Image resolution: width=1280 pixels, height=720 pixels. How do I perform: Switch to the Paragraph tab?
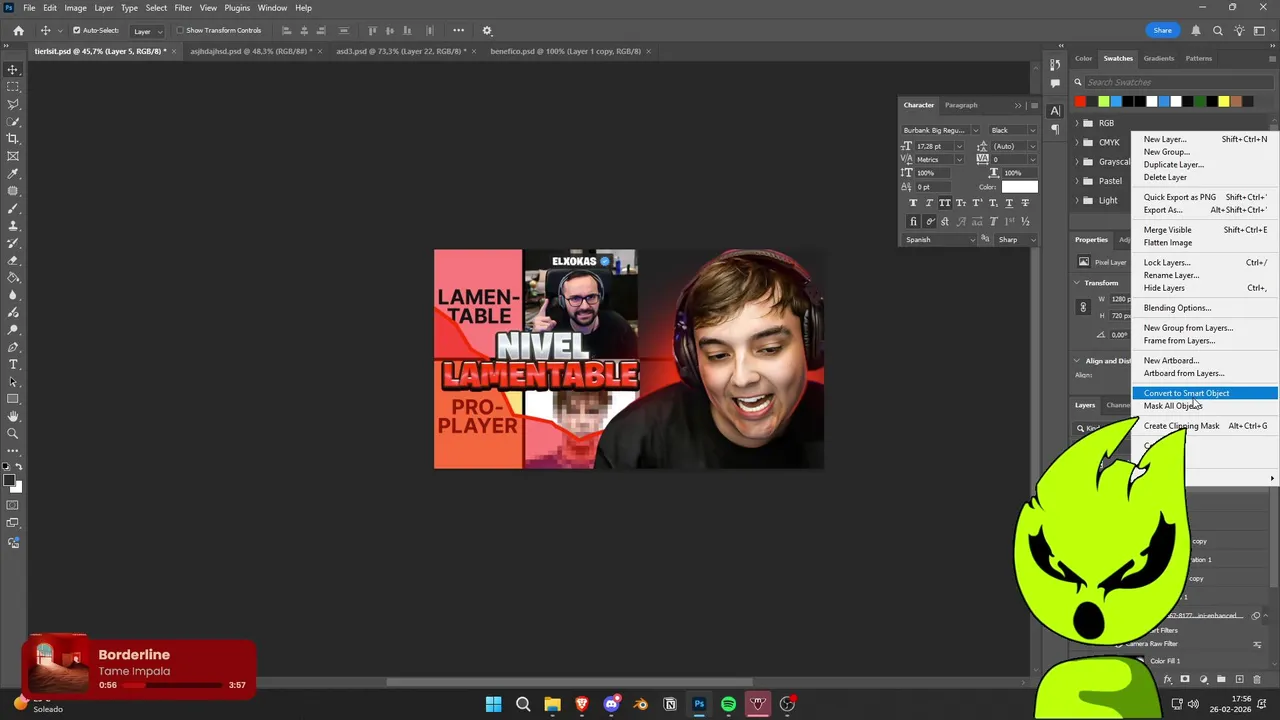pos(961,105)
